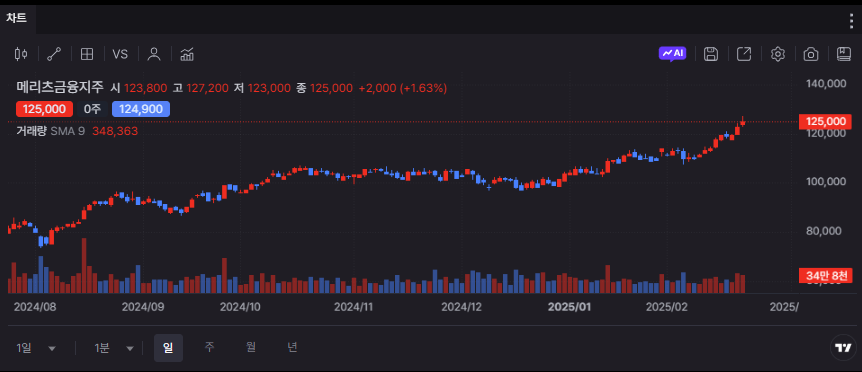Switch to the 년 yearly interval
862x372 pixels.
coord(292,347)
